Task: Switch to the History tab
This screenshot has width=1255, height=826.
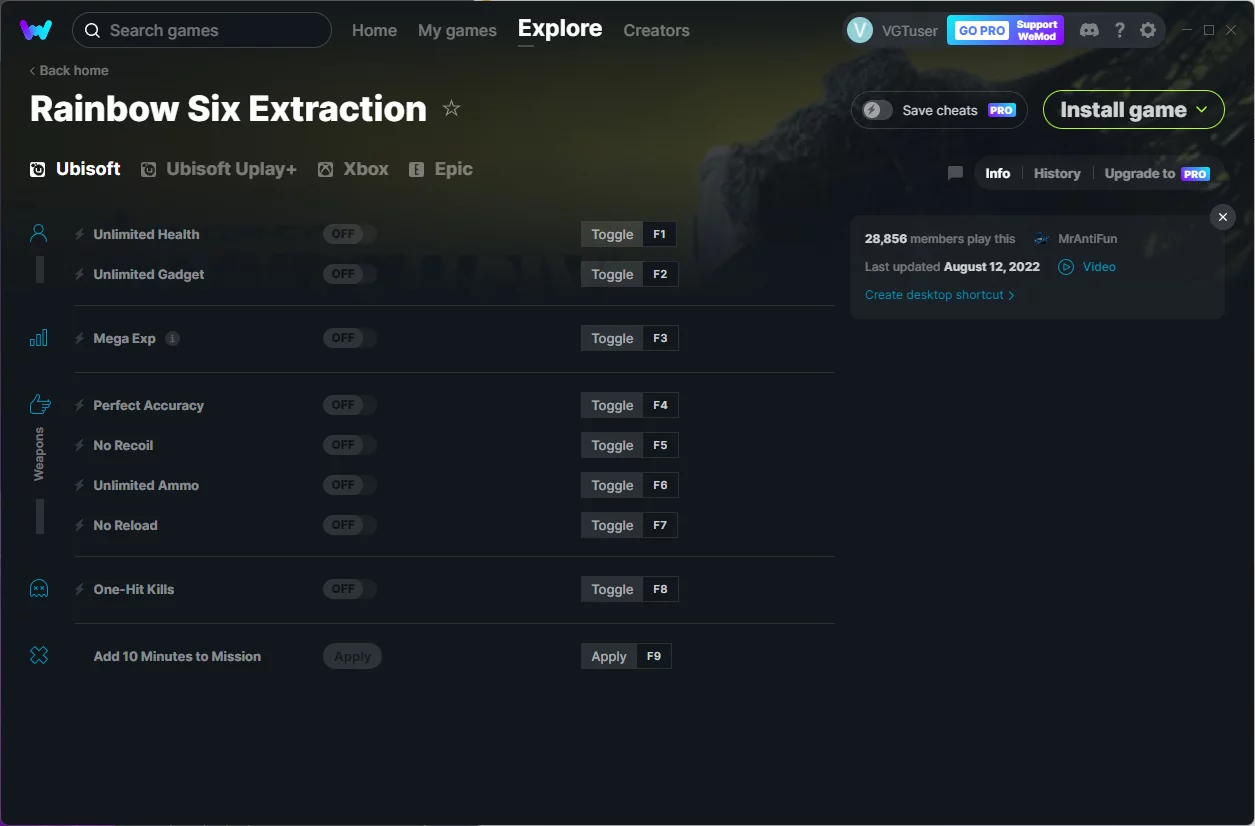Action: 1057,173
